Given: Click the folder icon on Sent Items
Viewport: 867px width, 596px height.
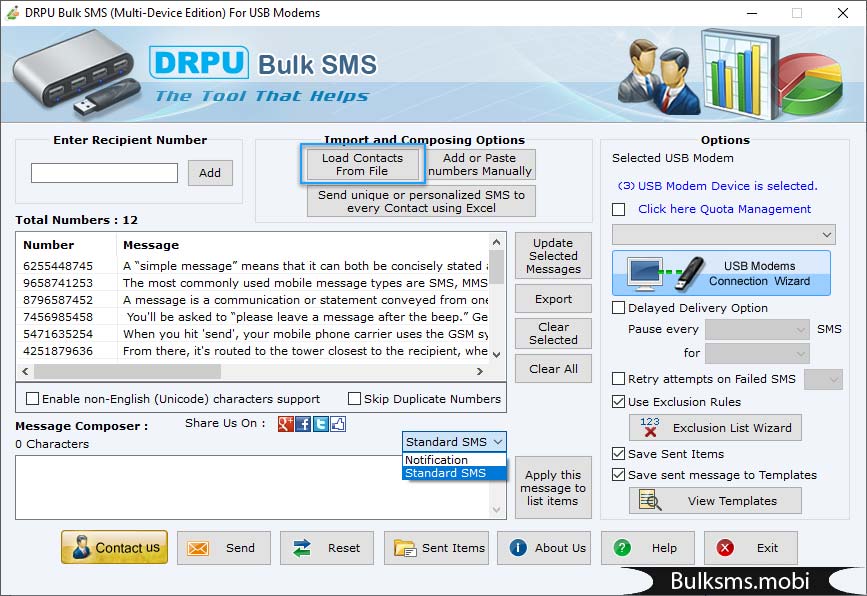Looking at the screenshot, I should [x=405, y=548].
